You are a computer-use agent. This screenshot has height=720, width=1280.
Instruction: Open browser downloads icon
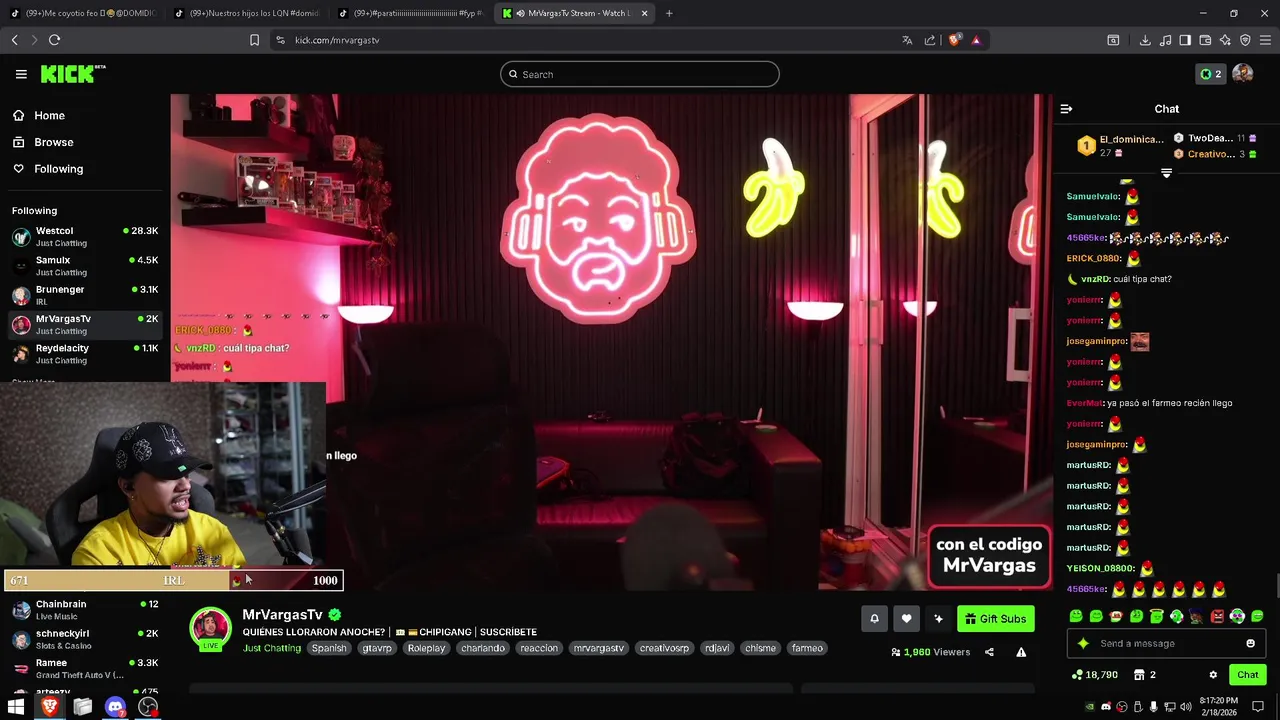pyautogui.click(x=1145, y=40)
